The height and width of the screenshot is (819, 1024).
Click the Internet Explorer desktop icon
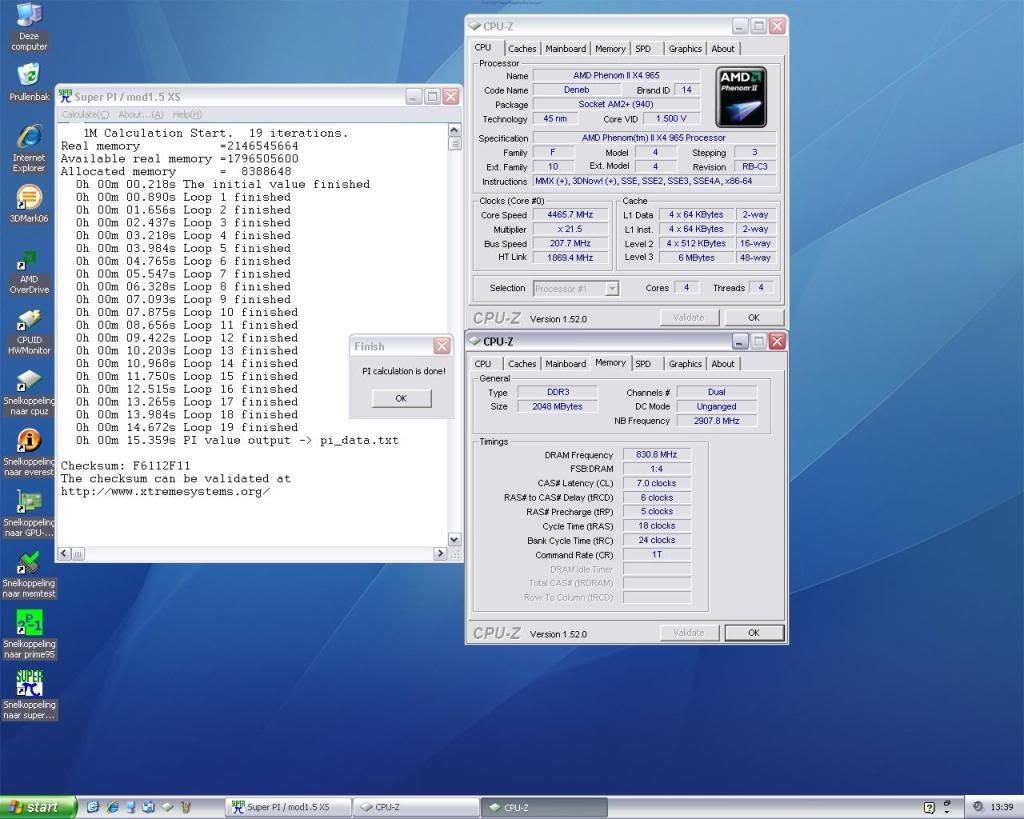[x=29, y=136]
